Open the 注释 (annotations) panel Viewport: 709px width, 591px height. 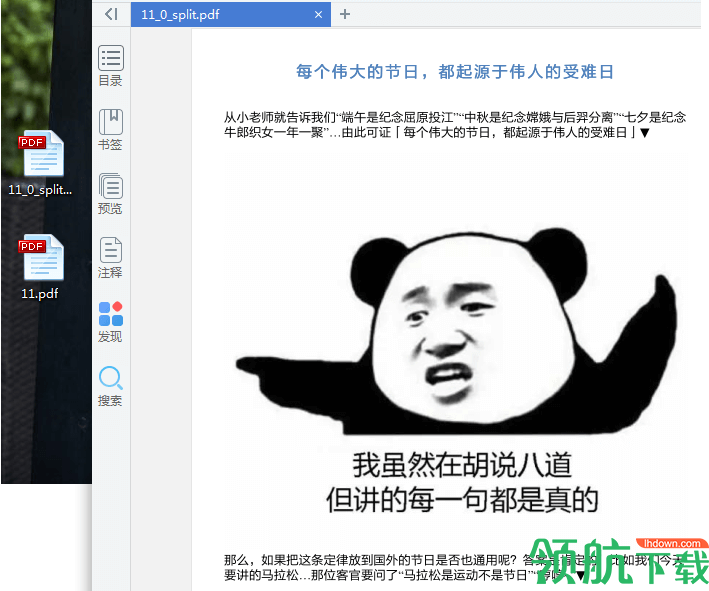tap(110, 258)
